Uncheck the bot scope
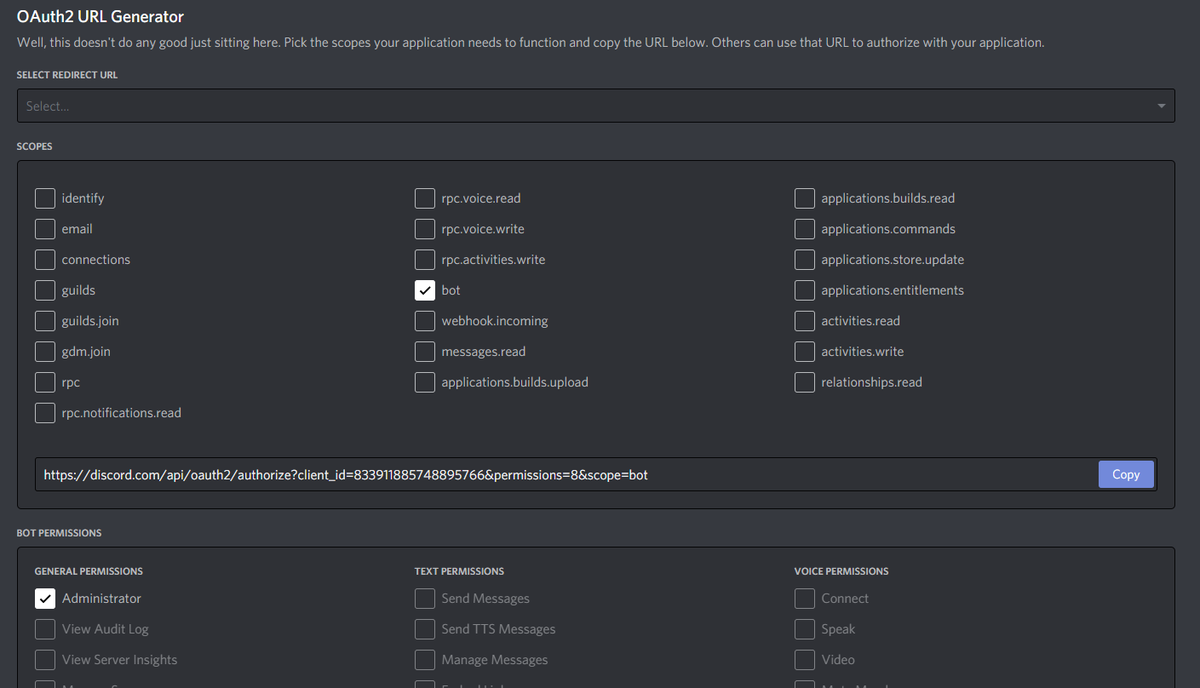Viewport: 1200px width, 688px height. click(425, 290)
